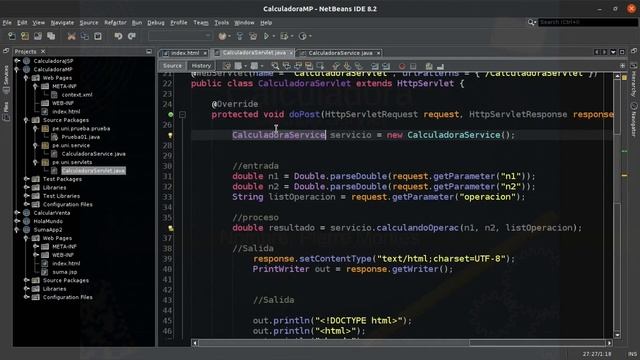Click the Find Previous Occurrence editor icon
This screenshot has width=640, height=360.
click(x=287, y=66)
